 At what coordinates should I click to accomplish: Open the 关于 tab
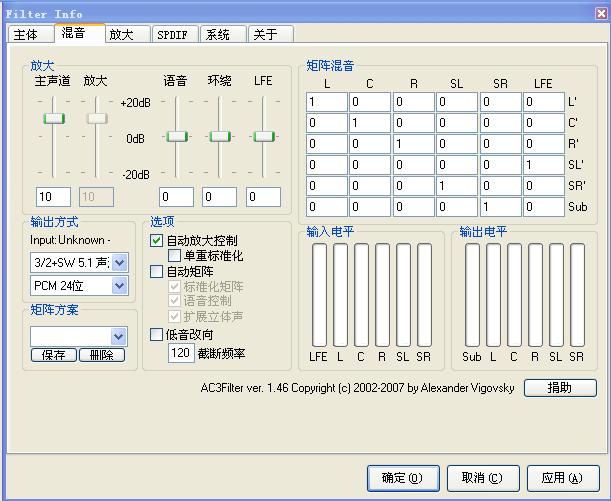(x=270, y=34)
